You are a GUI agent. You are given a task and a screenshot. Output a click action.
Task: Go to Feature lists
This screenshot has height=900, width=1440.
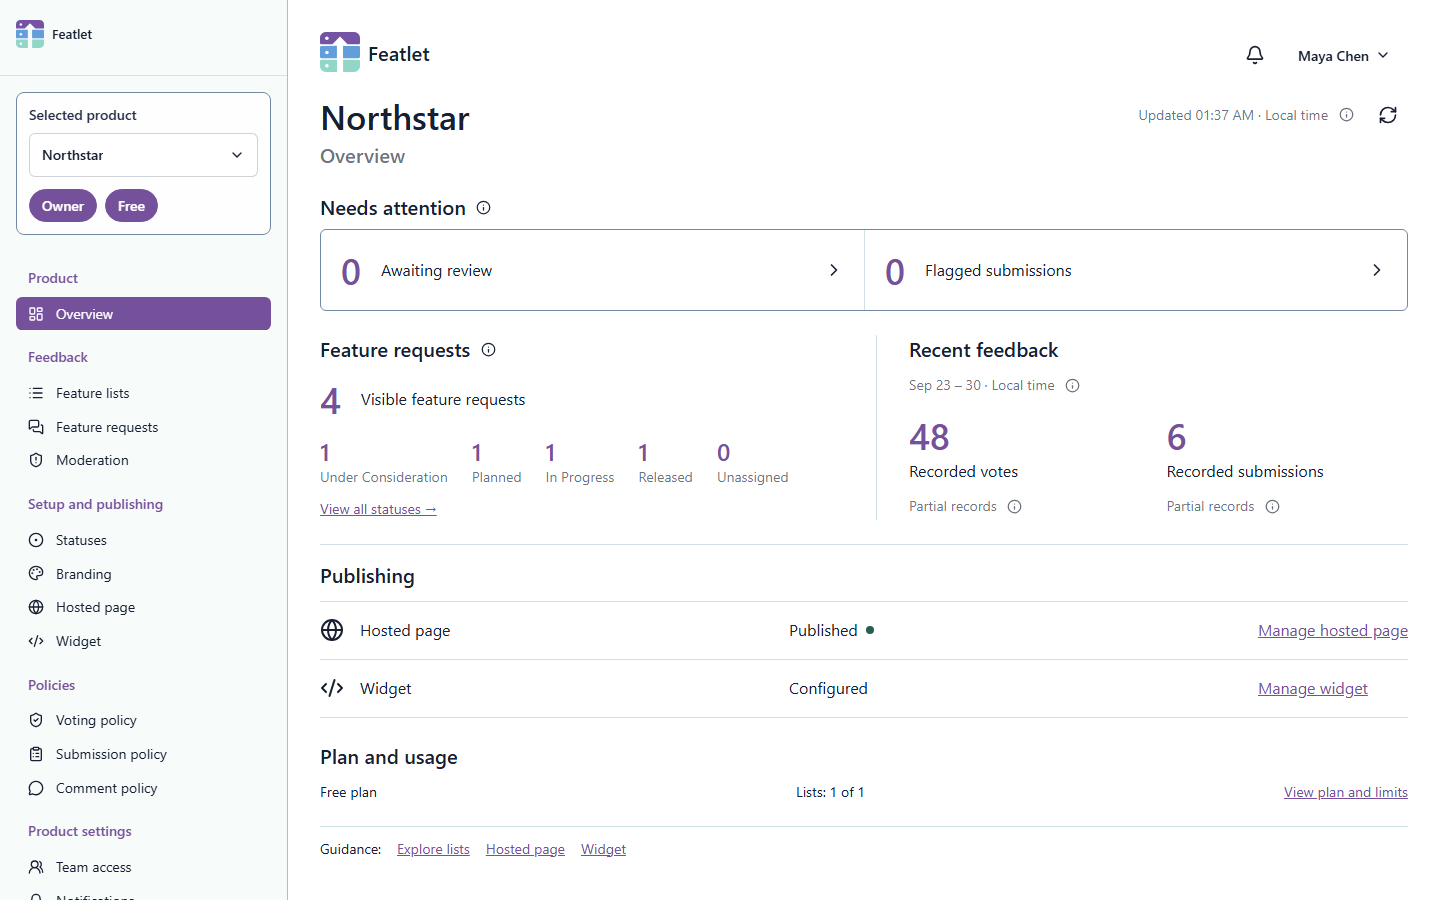tap(143, 393)
